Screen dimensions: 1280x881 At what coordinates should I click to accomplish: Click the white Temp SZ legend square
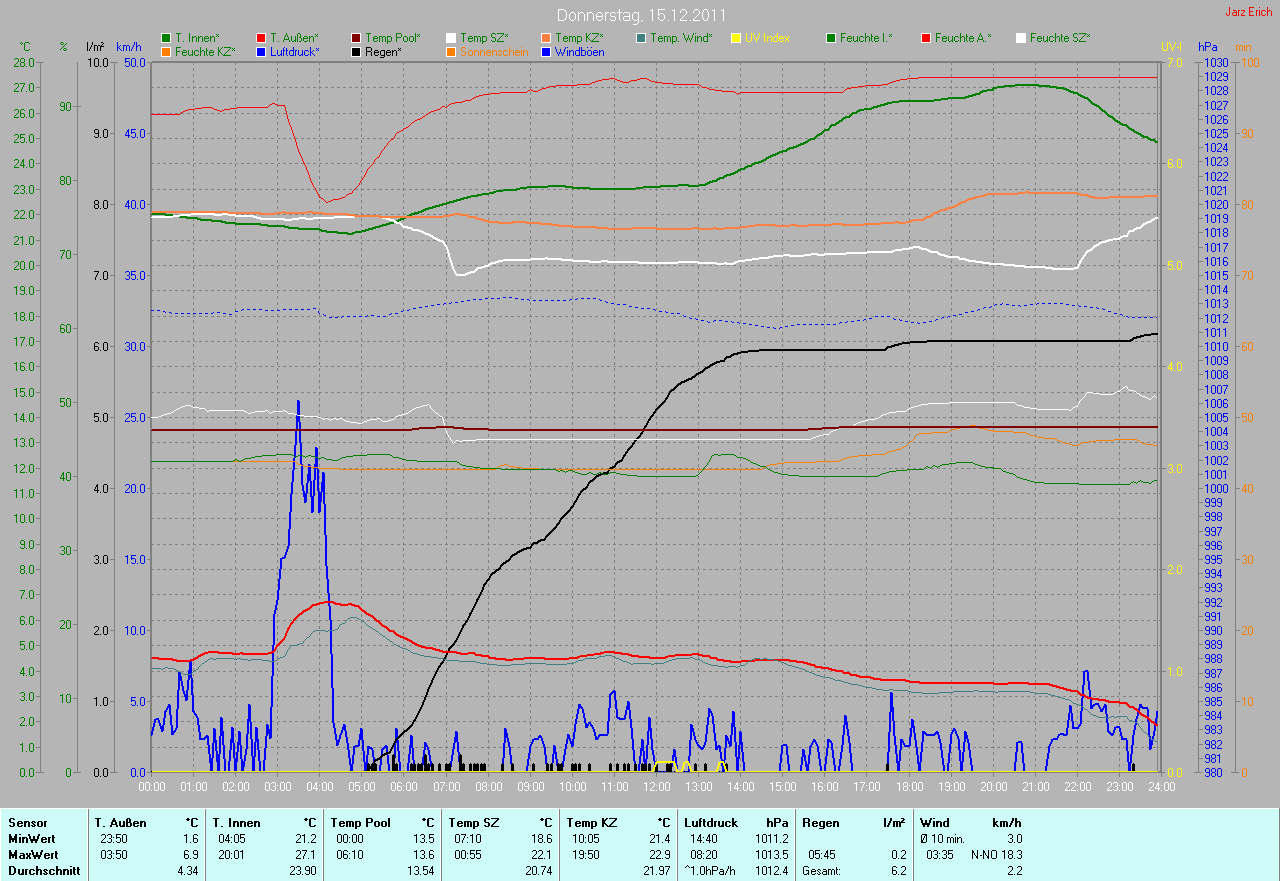click(x=451, y=38)
